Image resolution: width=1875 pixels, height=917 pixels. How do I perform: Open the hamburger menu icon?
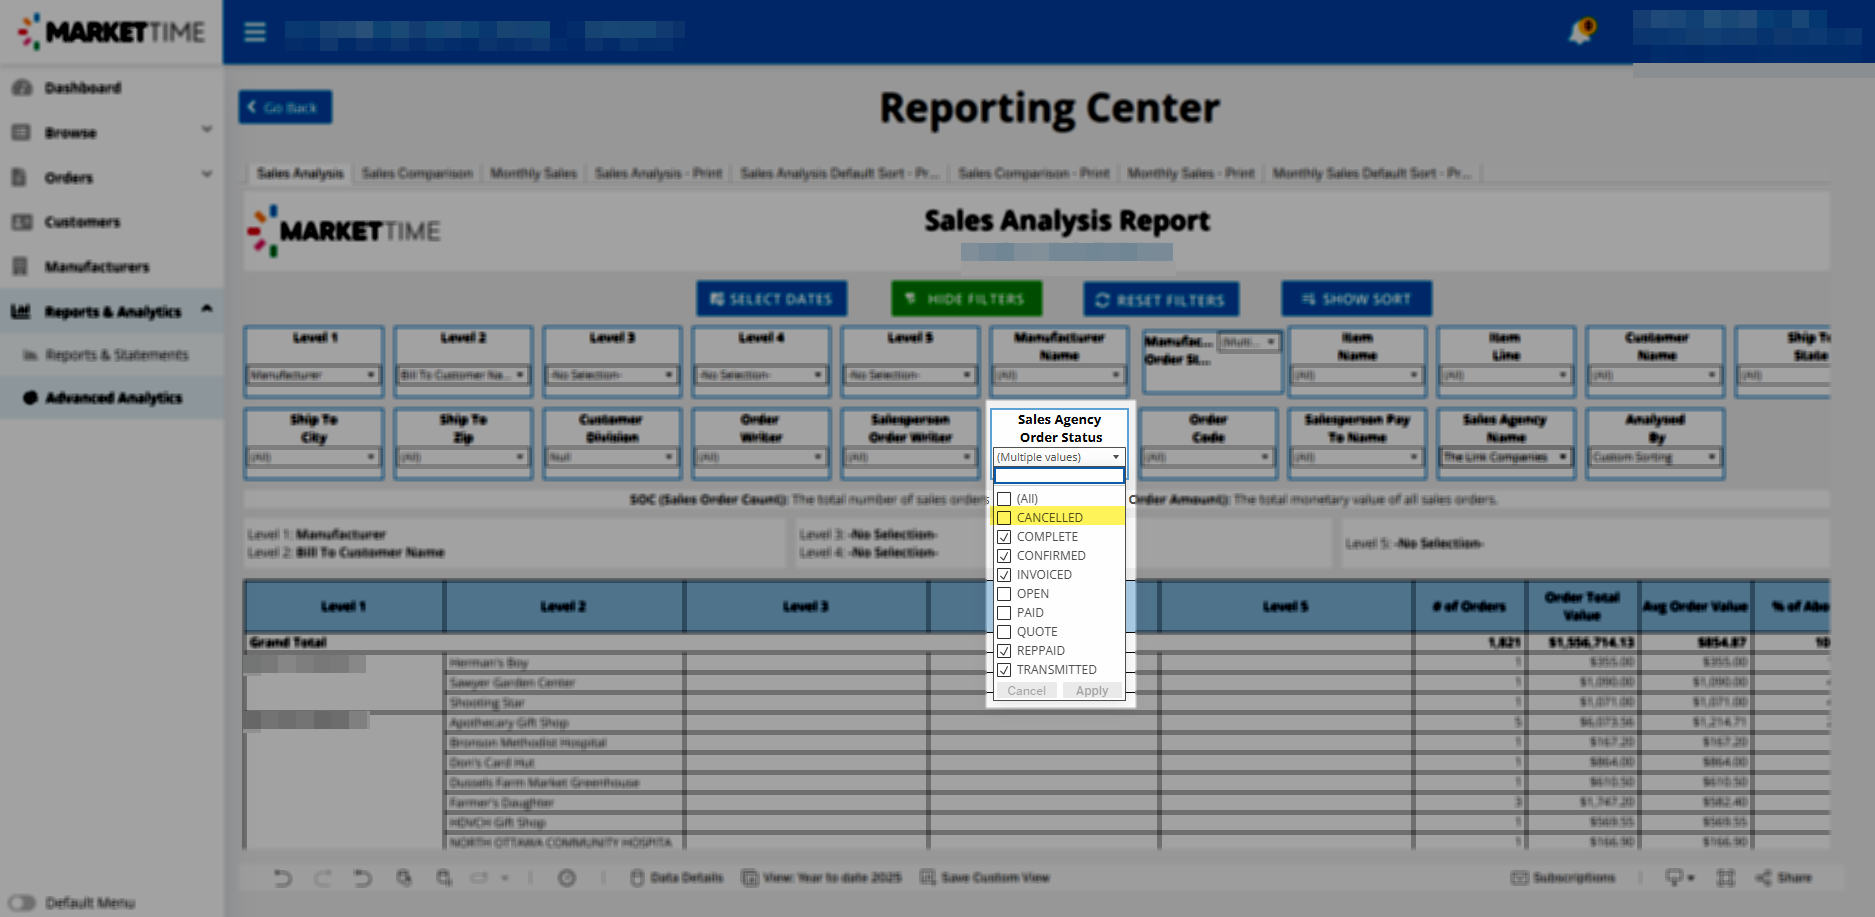tap(255, 32)
